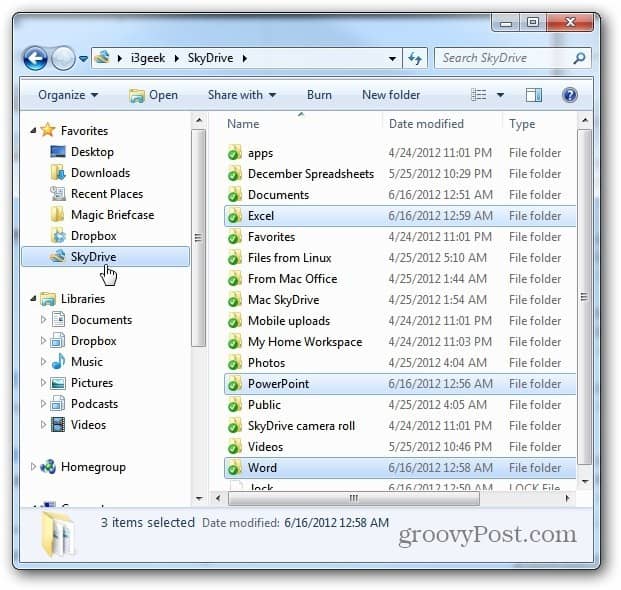The width and height of the screenshot is (621, 590).
Task: Select From Mac Office folder
Action: [292, 279]
